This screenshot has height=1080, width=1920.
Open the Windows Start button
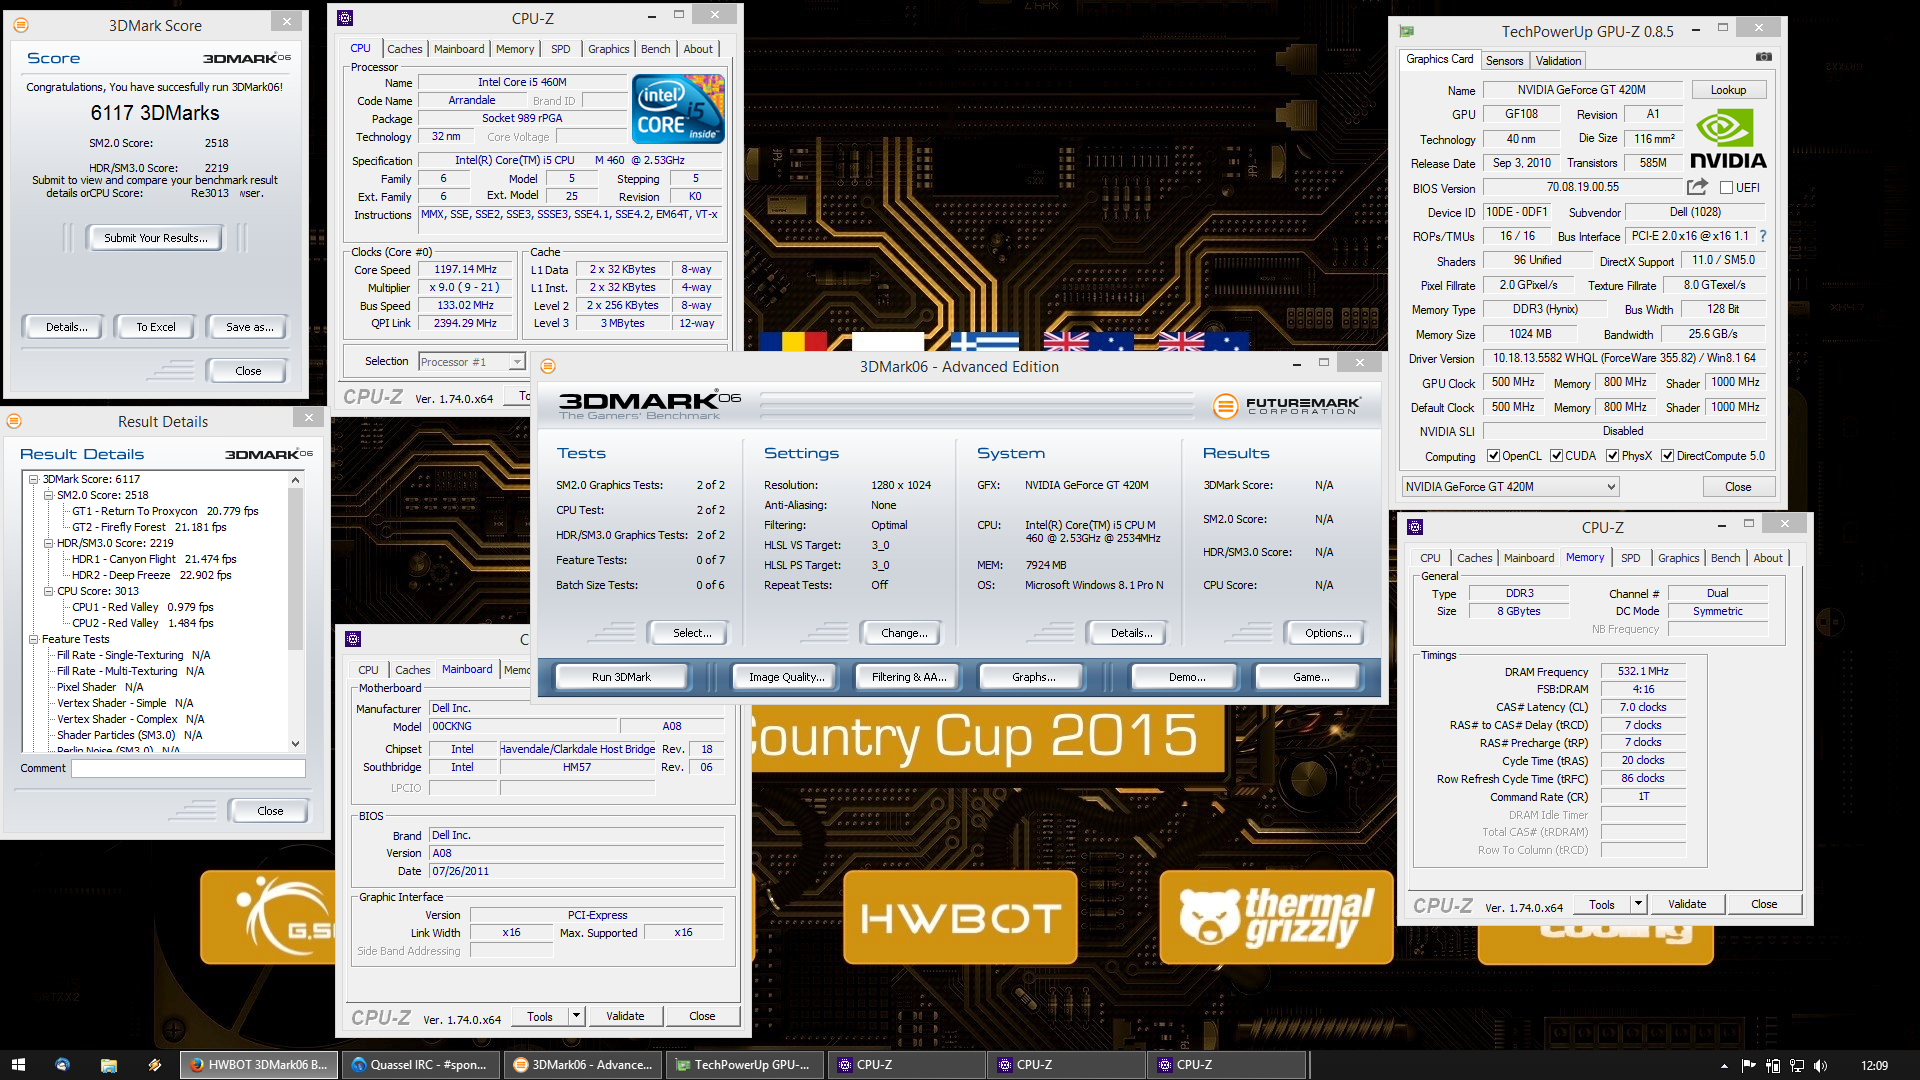click(x=18, y=1065)
